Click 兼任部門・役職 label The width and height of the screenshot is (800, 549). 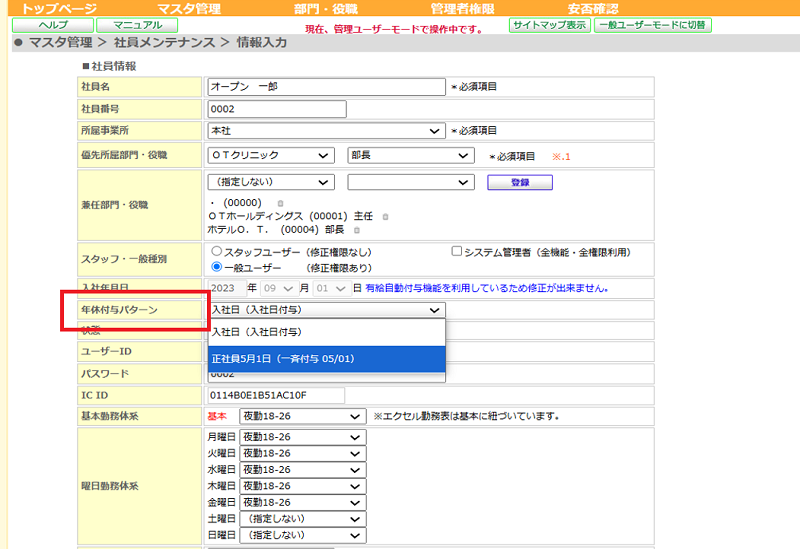(x=114, y=205)
